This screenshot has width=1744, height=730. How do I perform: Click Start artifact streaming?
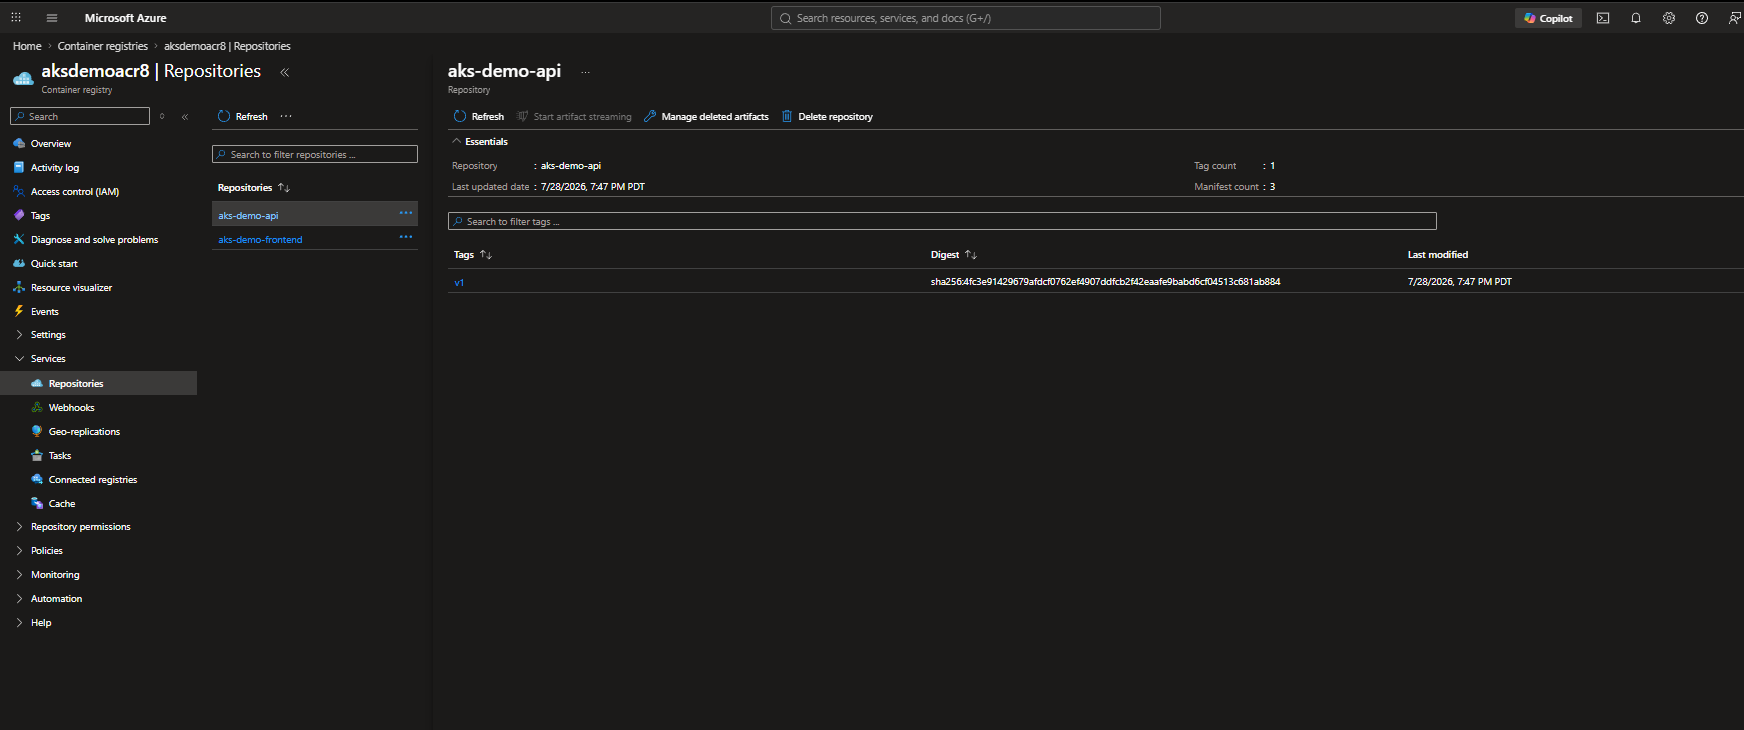coord(574,117)
